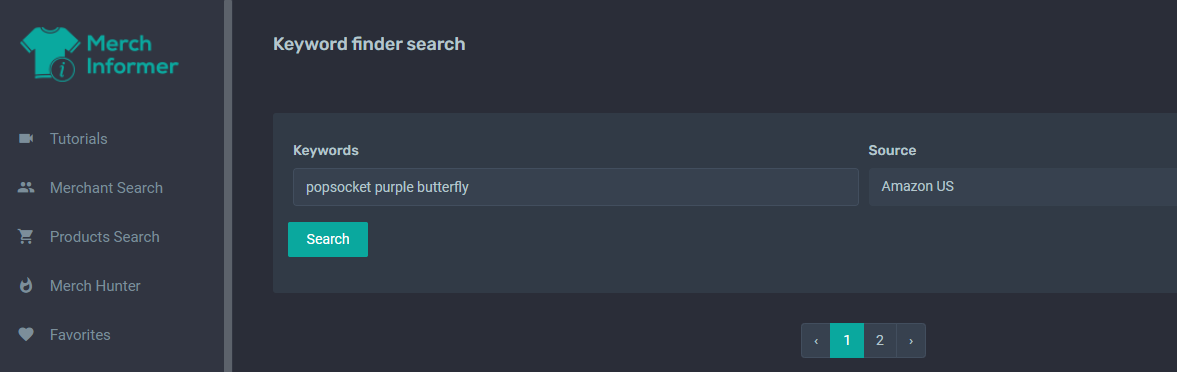Click the Products Search cart icon
Screen dimensions: 1177x372
26,237
